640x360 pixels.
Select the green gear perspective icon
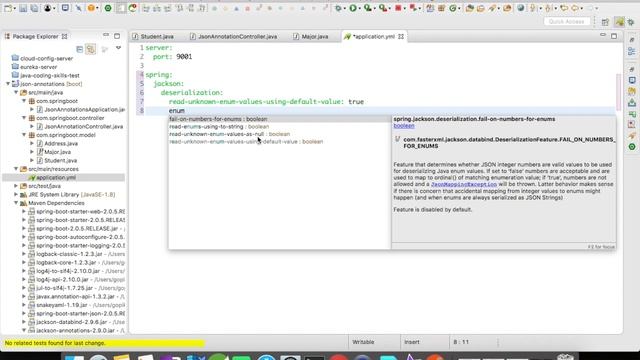pyautogui.click(x=631, y=22)
